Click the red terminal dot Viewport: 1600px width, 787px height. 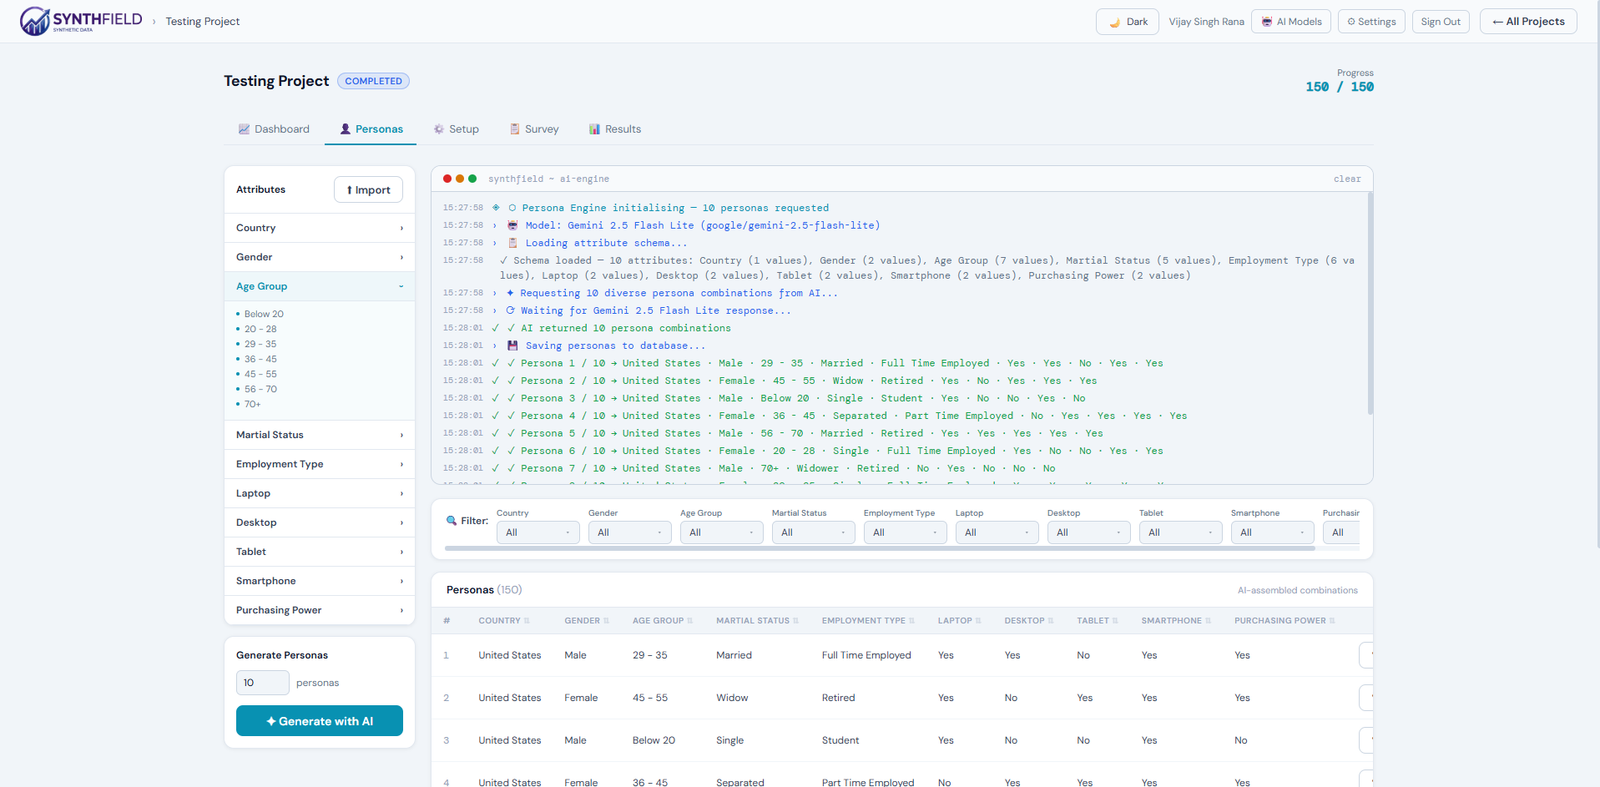pos(447,179)
